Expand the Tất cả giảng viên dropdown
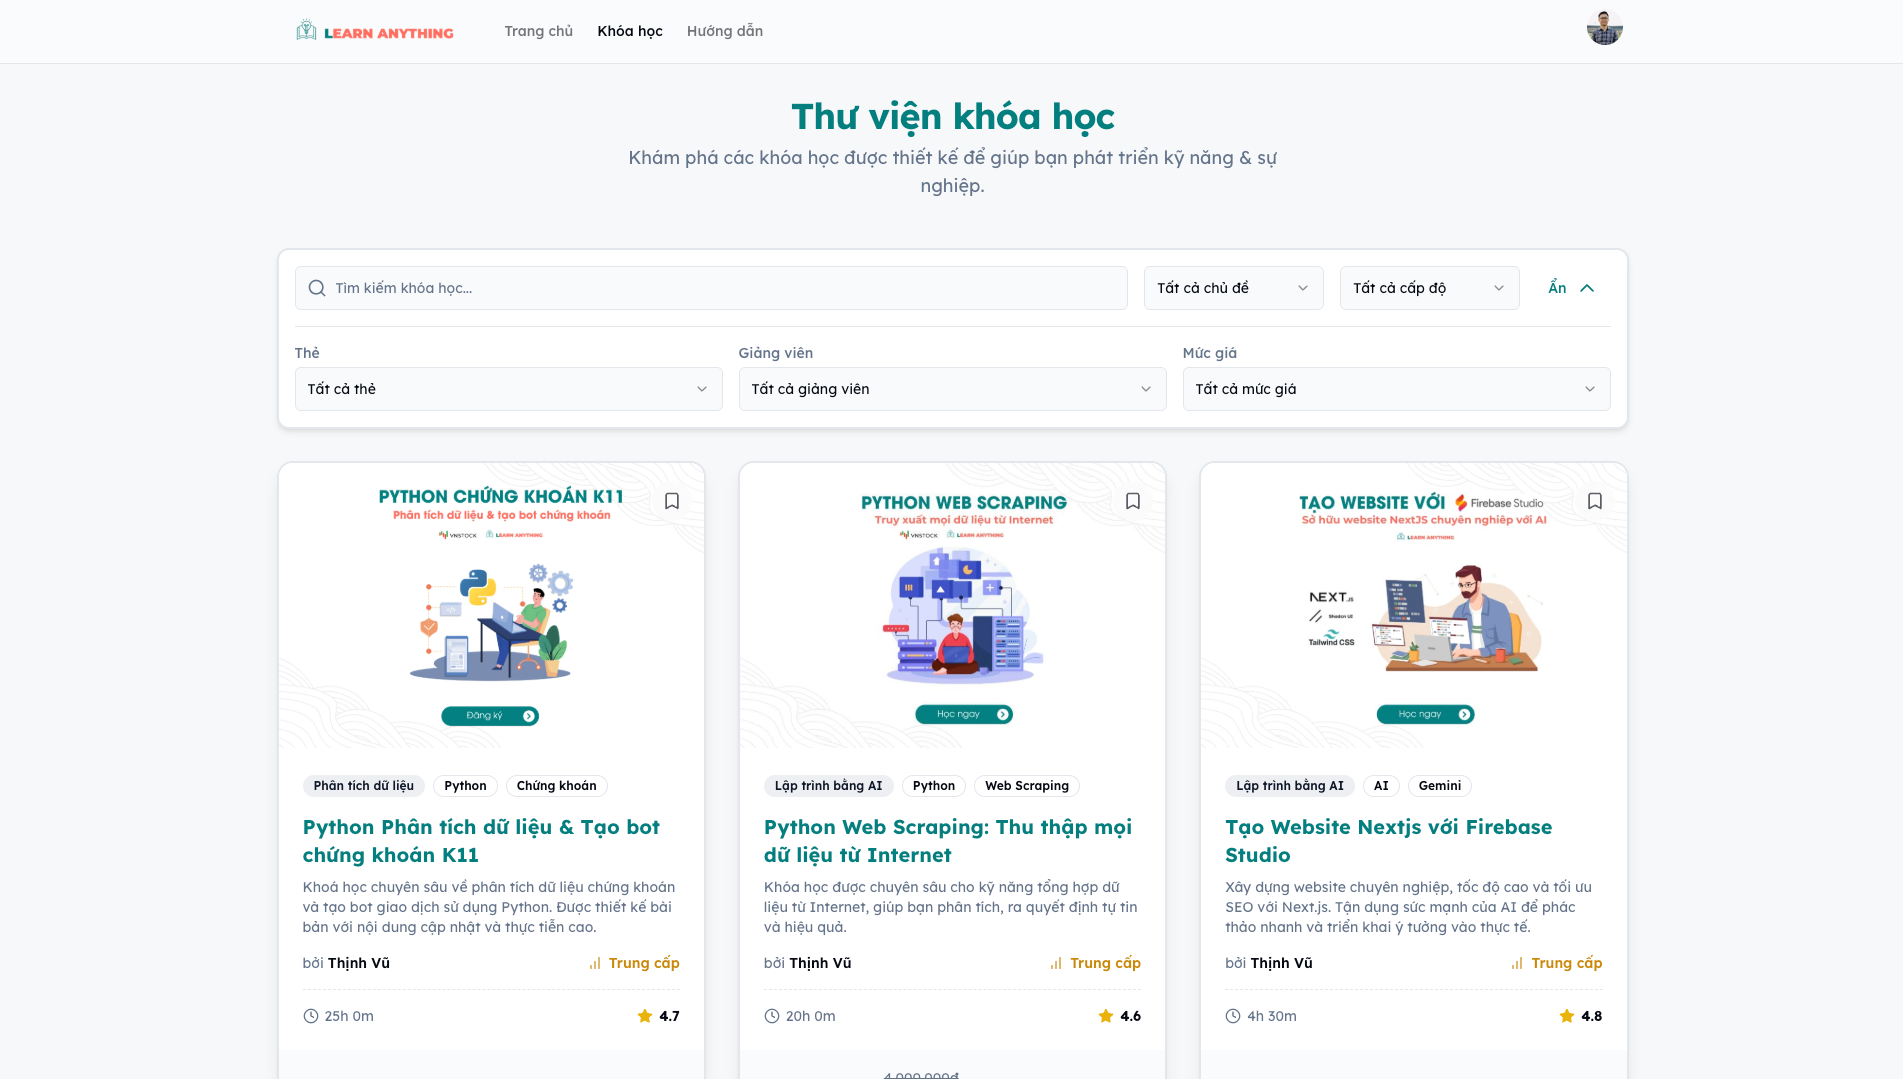Image resolution: width=1903 pixels, height=1079 pixels. pos(952,389)
